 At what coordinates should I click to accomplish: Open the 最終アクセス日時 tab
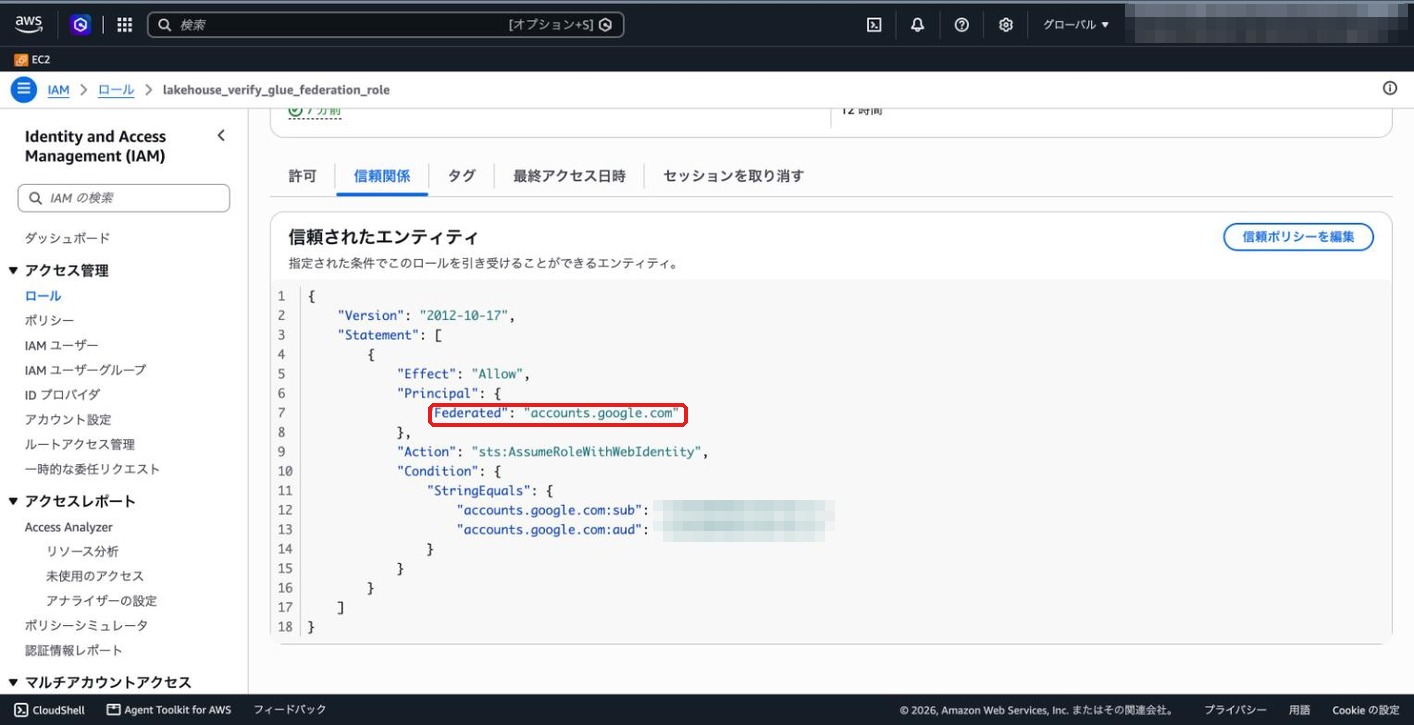pyautogui.click(x=569, y=176)
